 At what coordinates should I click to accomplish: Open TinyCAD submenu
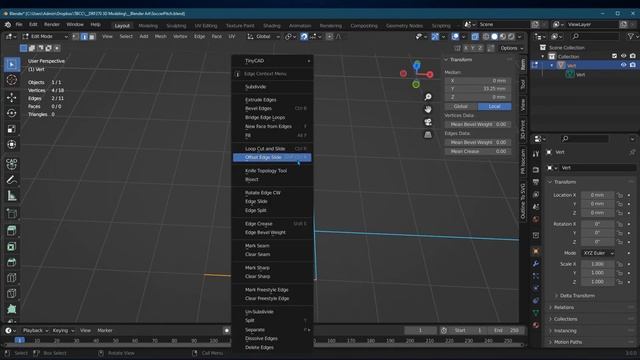[273, 61]
